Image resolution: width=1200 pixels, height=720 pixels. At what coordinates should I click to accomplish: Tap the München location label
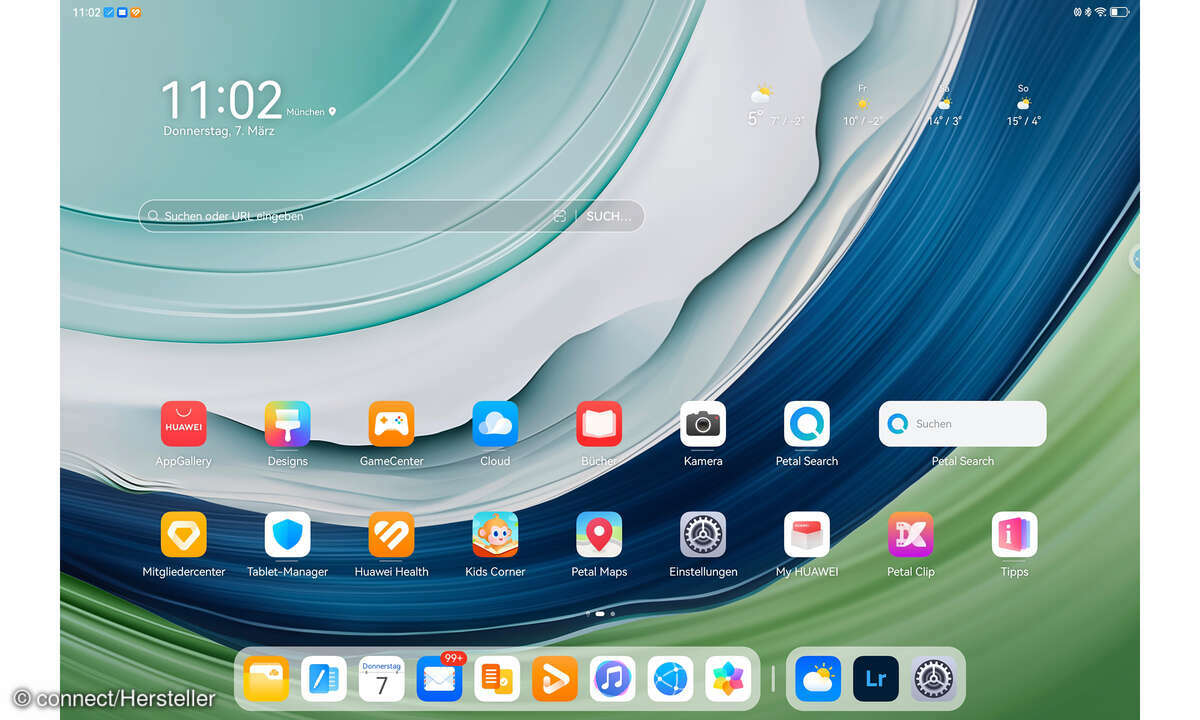[311, 112]
